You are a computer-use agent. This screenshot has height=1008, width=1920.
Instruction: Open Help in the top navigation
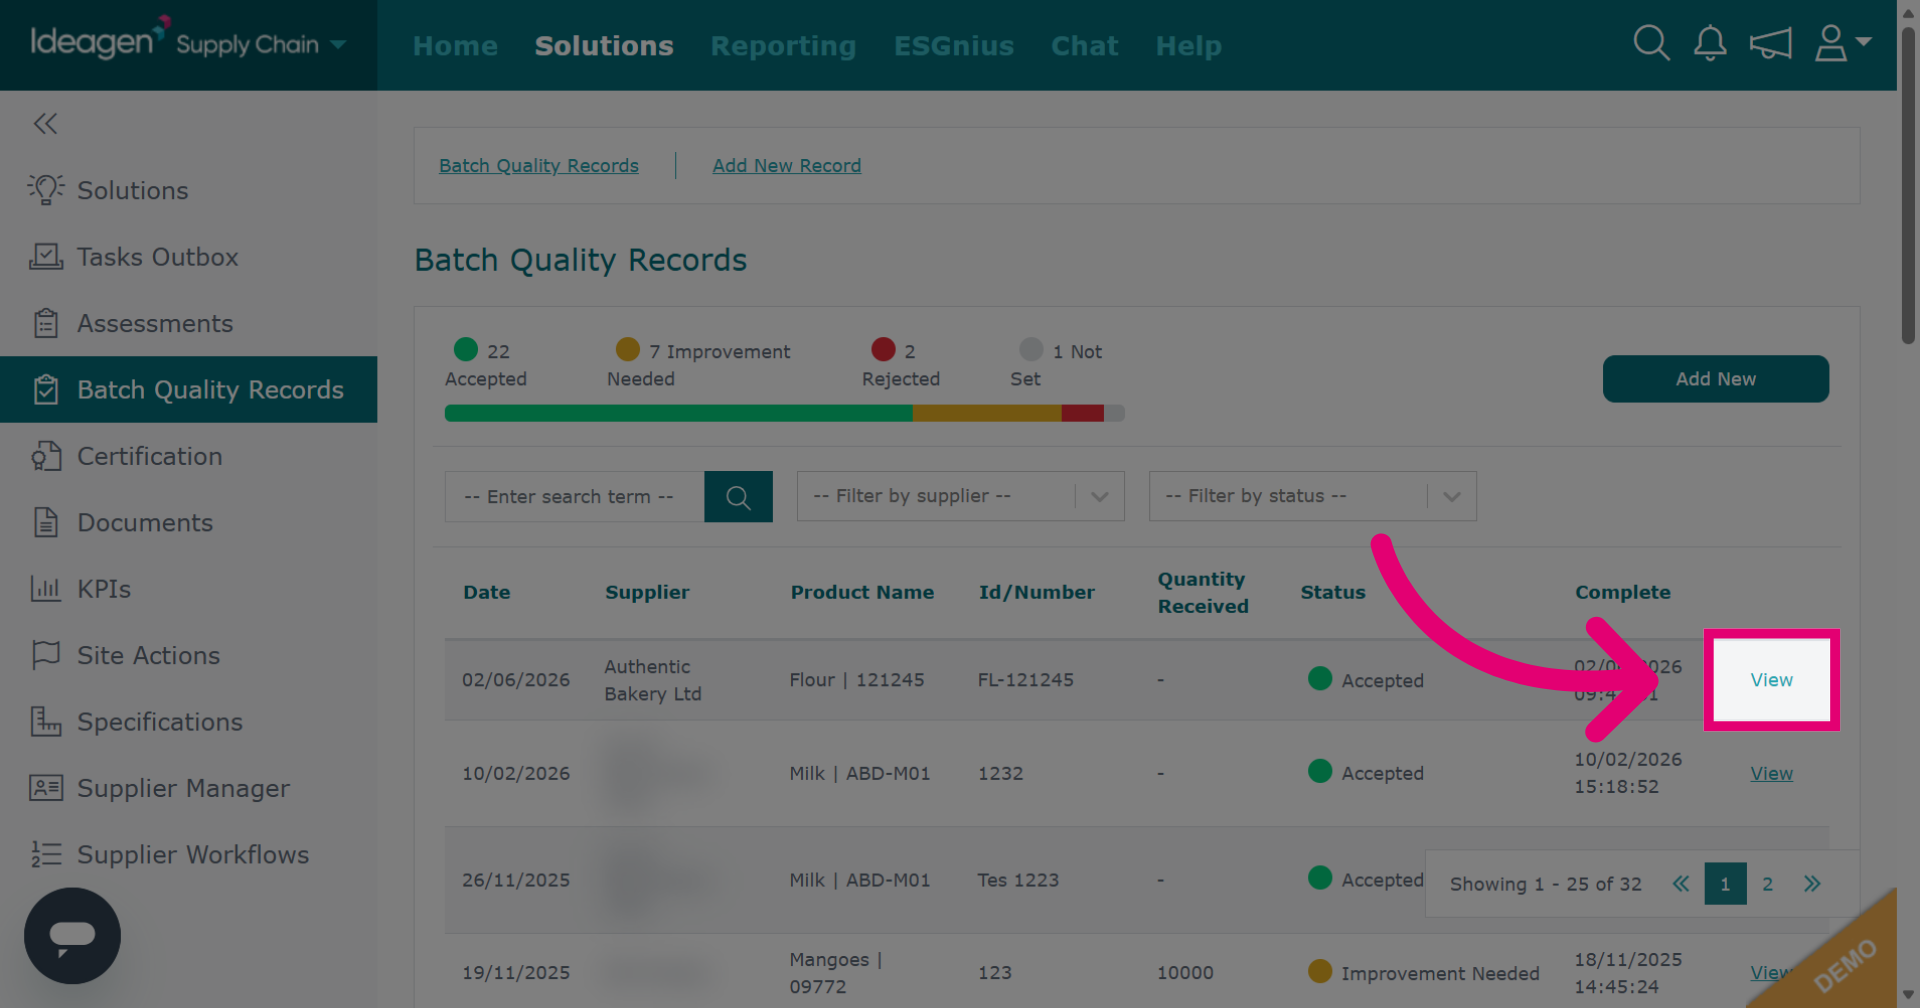tap(1188, 46)
